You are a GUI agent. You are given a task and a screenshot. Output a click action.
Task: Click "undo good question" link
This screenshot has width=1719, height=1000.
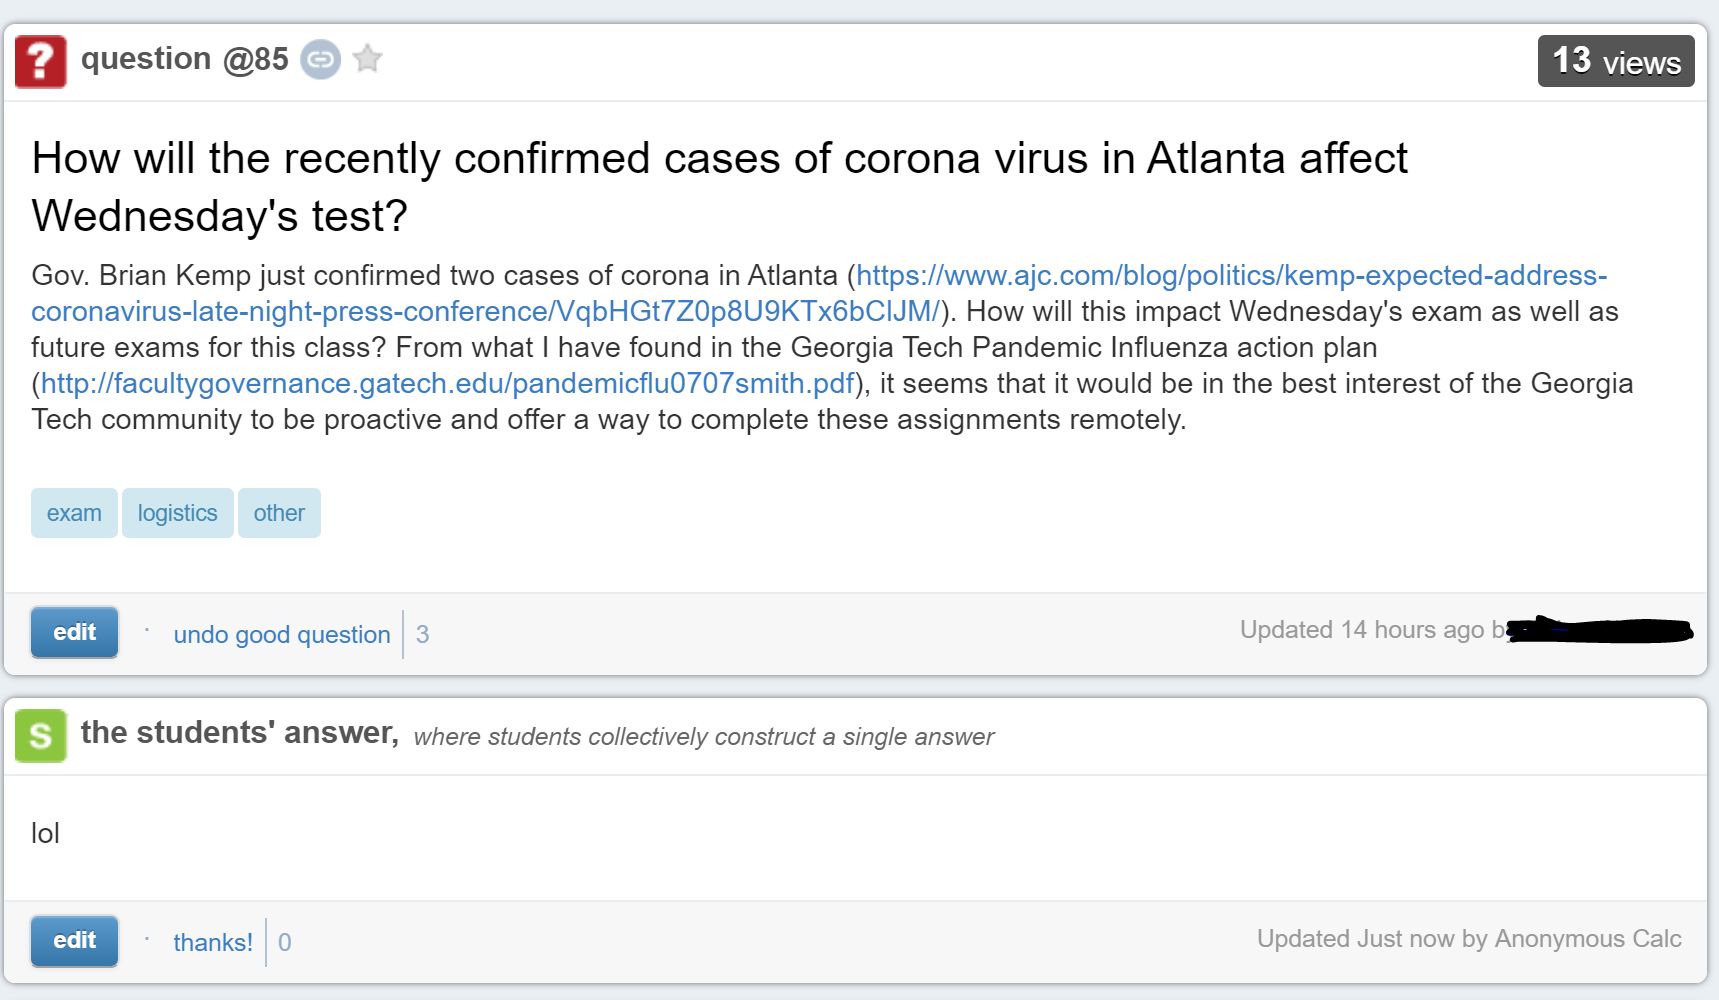coord(281,635)
